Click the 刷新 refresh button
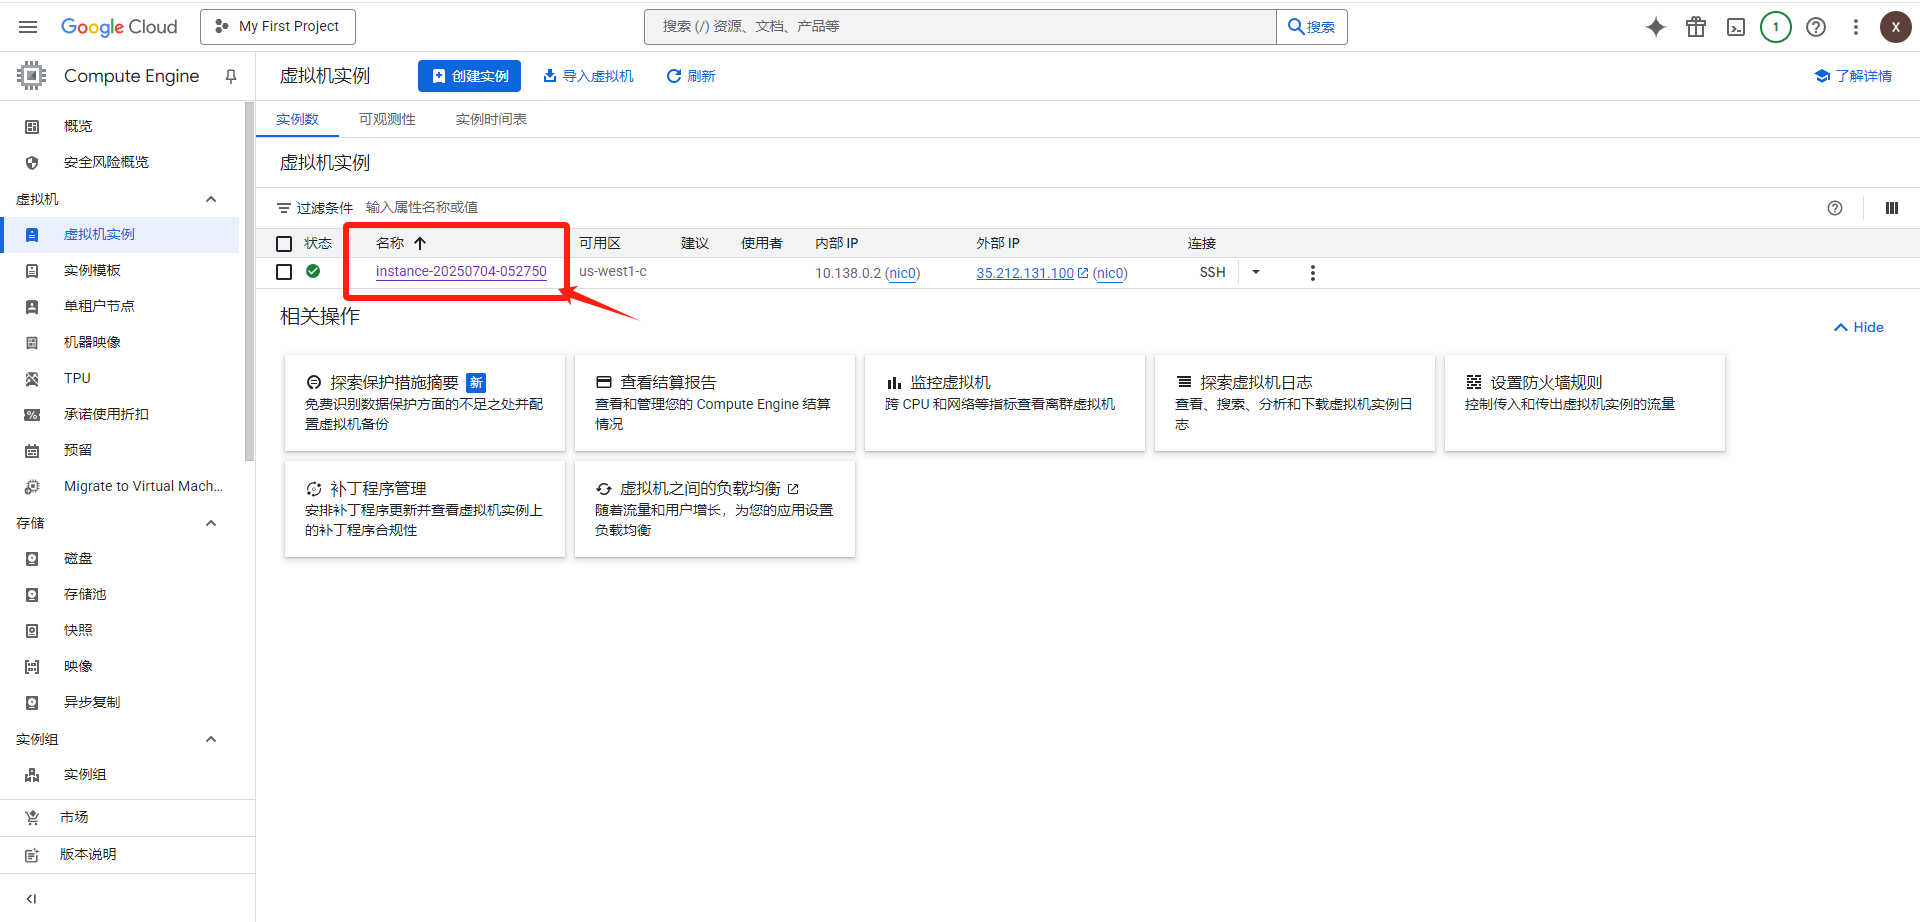The width and height of the screenshot is (1920, 922). pyautogui.click(x=691, y=76)
